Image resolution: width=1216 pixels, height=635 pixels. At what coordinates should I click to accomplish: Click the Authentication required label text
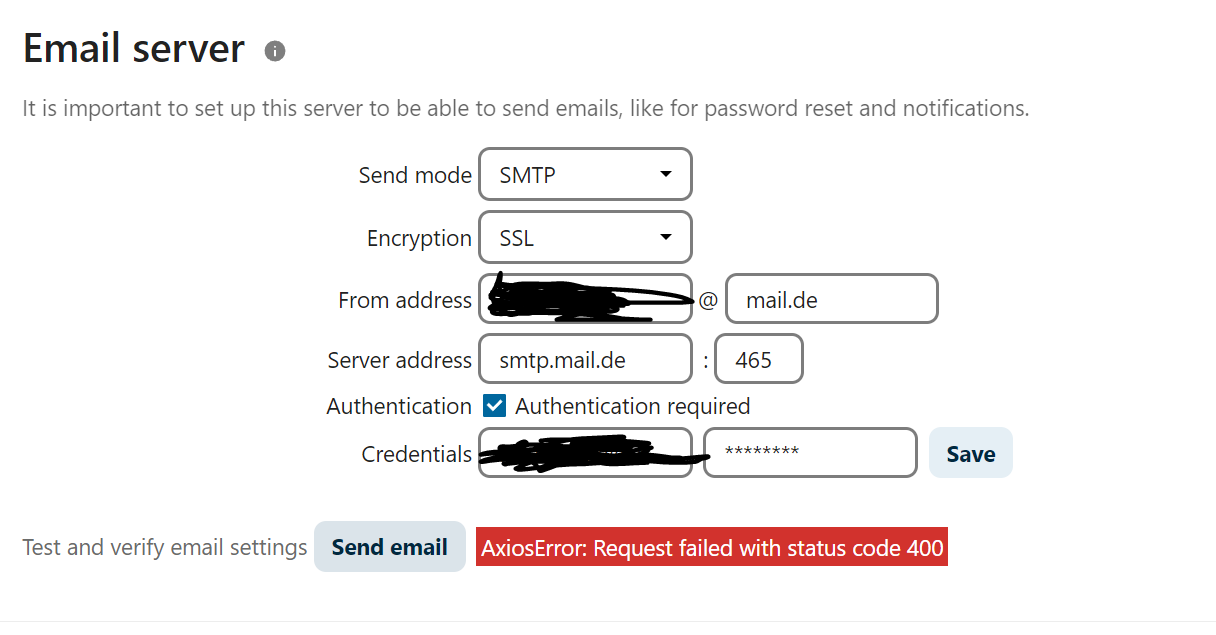[x=632, y=406]
